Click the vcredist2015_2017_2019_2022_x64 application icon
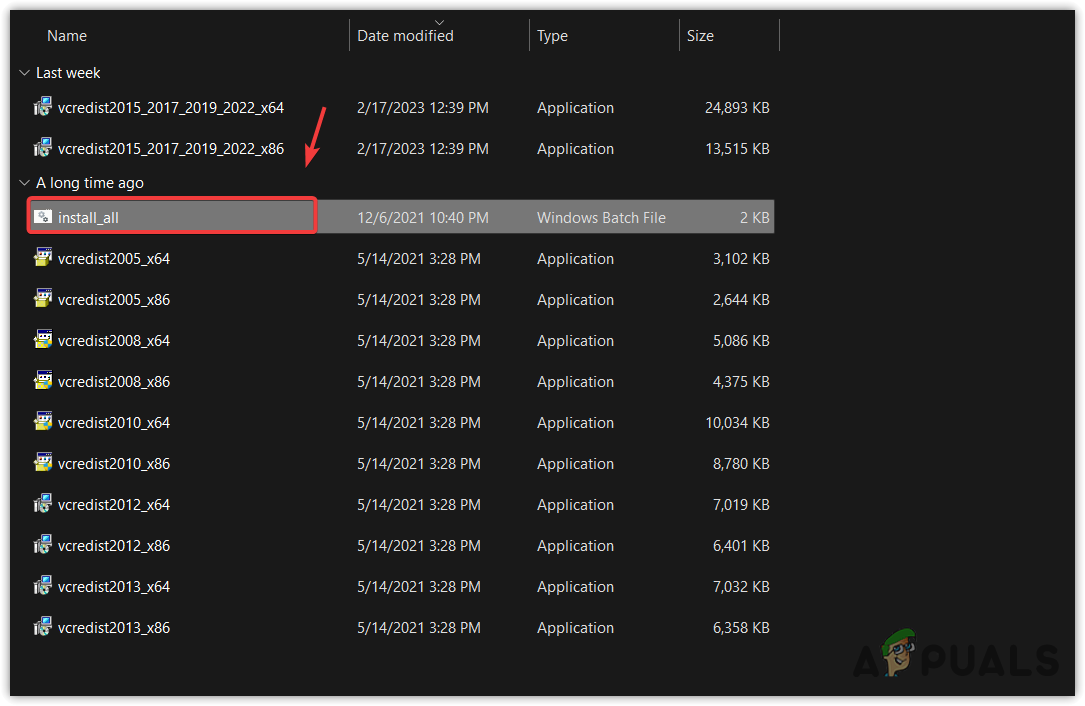1085x706 pixels. click(x=42, y=107)
